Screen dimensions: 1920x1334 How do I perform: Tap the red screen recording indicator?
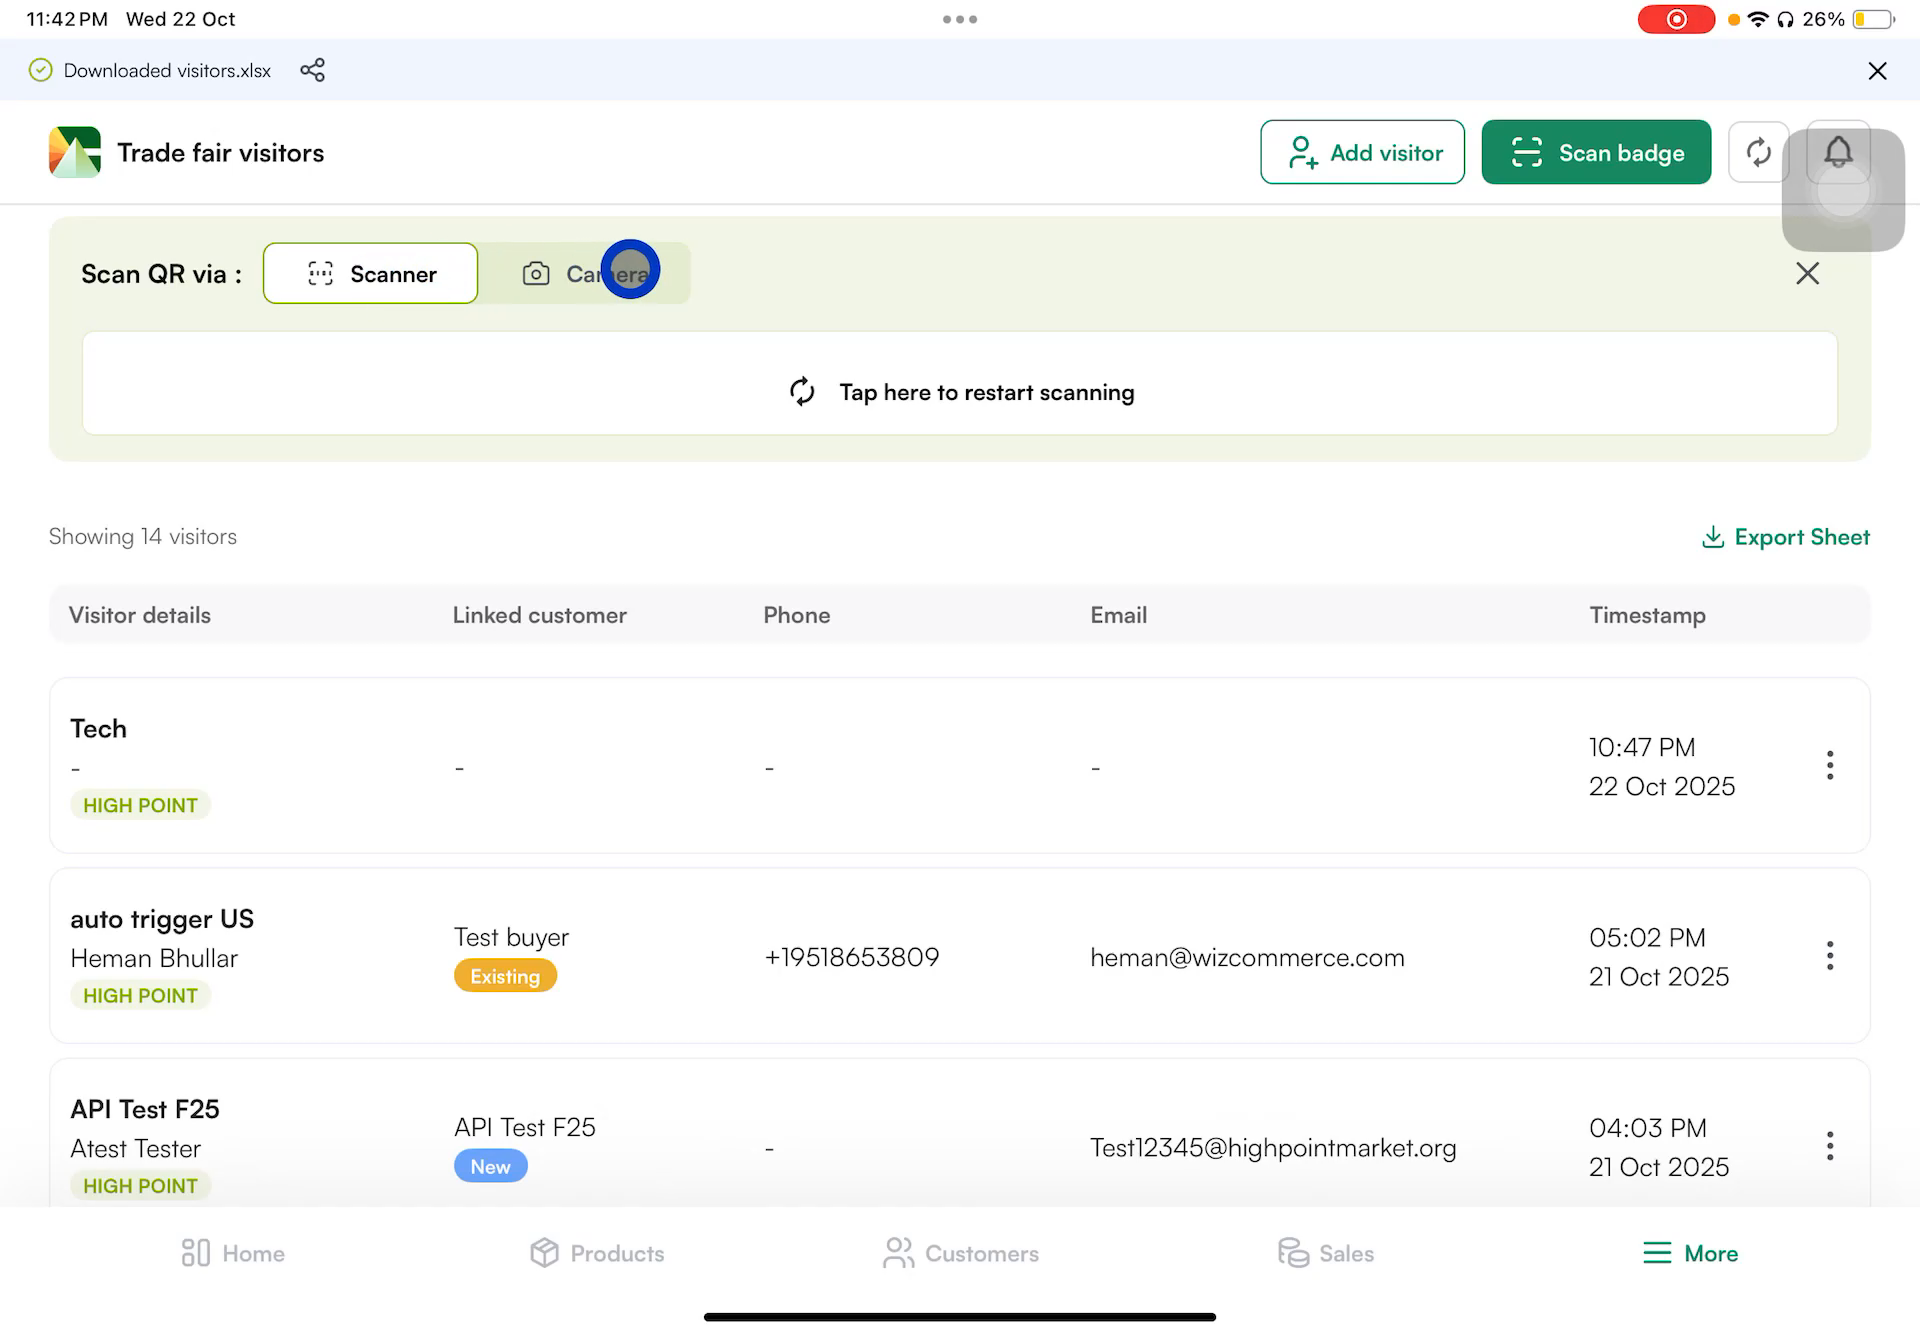pyautogui.click(x=1676, y=18)
